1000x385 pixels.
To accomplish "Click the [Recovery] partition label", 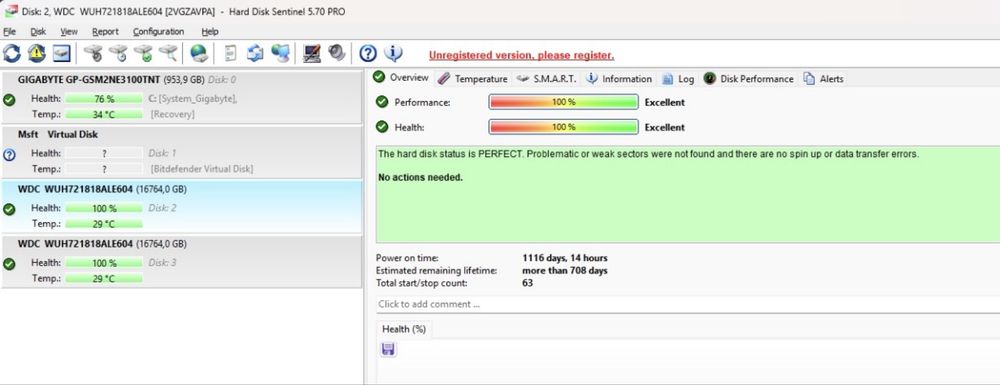I will pos(172,114).
